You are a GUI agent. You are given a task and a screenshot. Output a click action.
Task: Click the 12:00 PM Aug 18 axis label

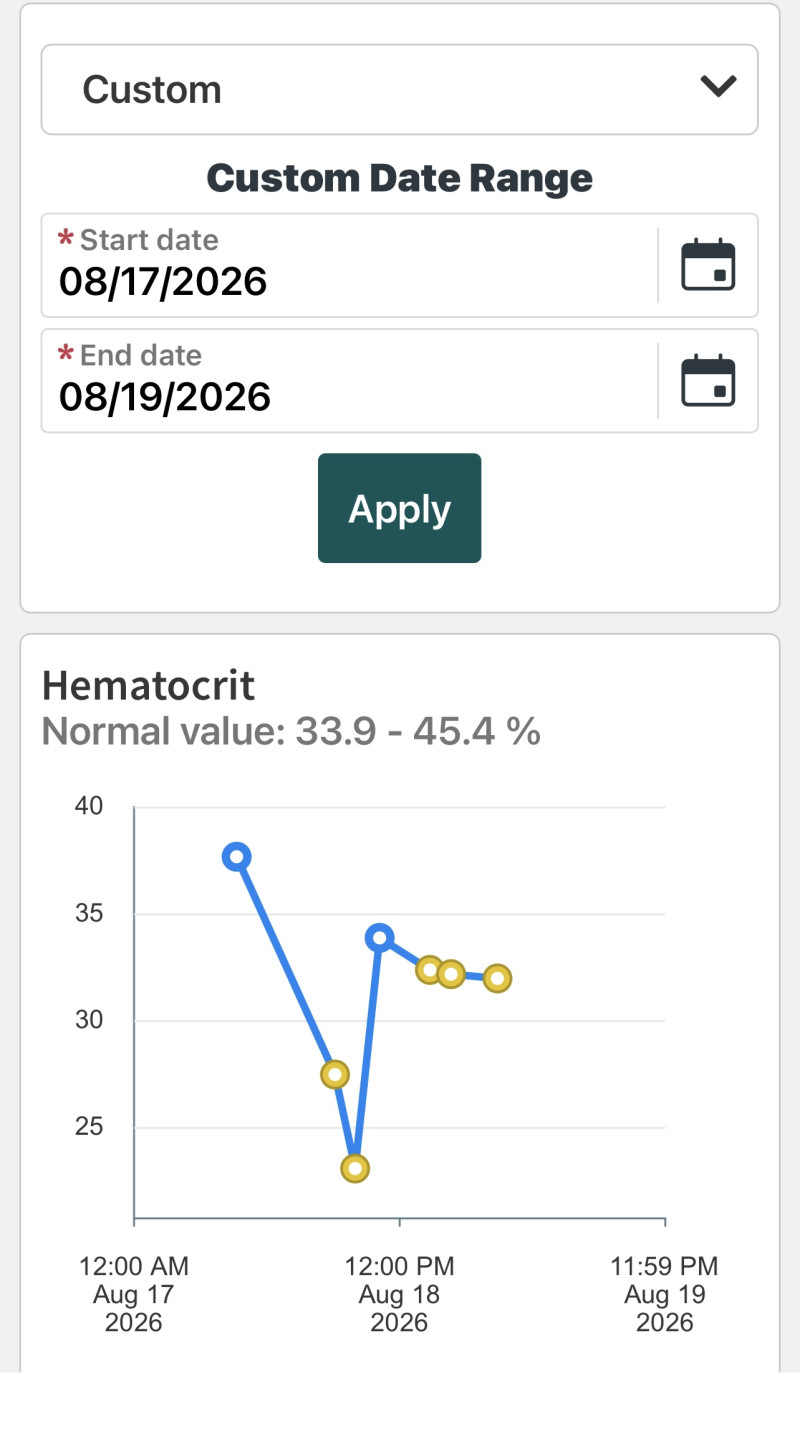(x=399, y=1294)
